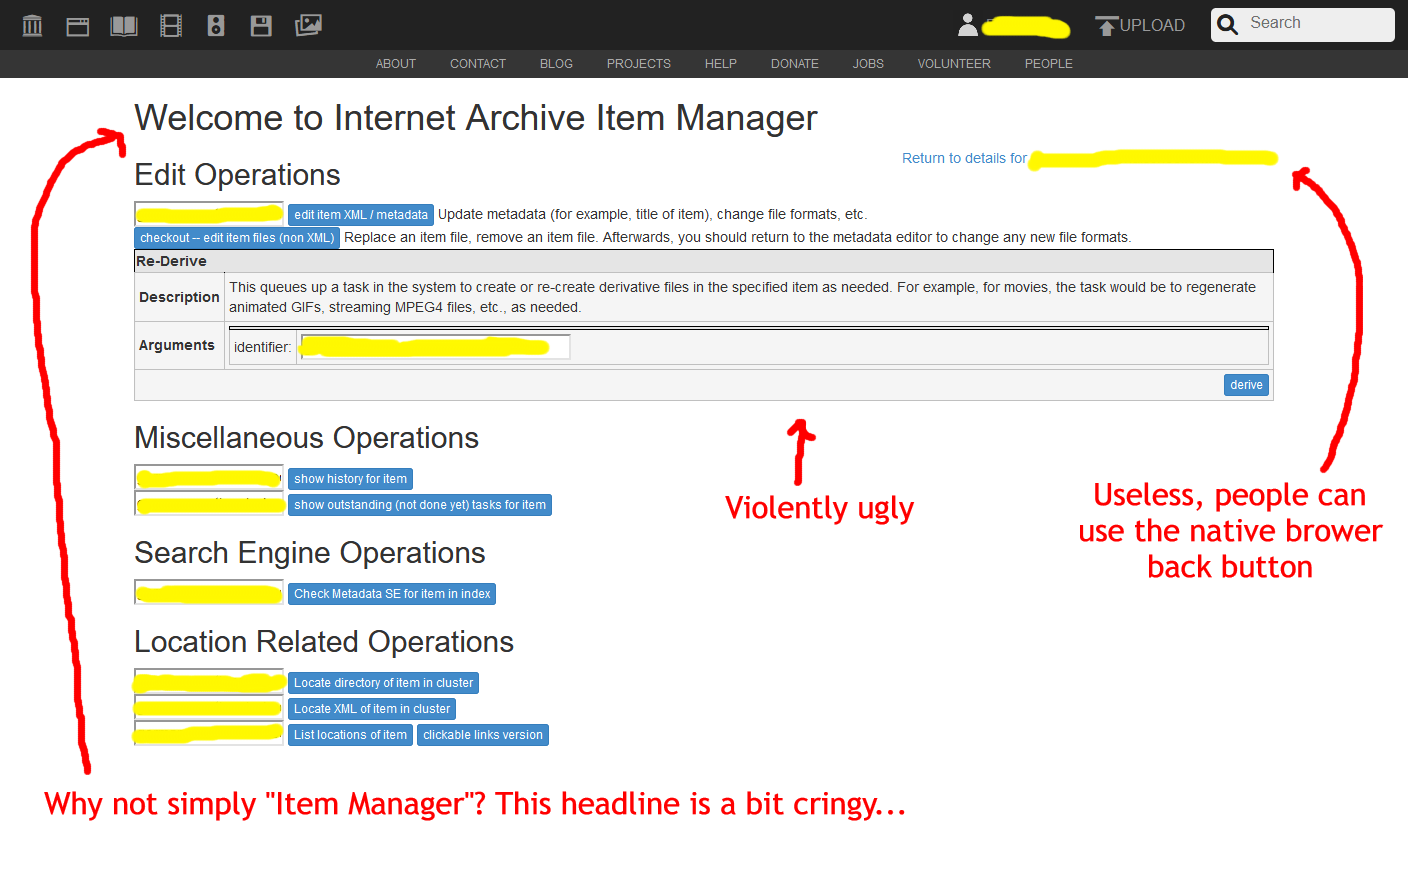This screenshot has width=1408, height=872.
Task: Open the BLOG menu item
Action: (556, 64)
